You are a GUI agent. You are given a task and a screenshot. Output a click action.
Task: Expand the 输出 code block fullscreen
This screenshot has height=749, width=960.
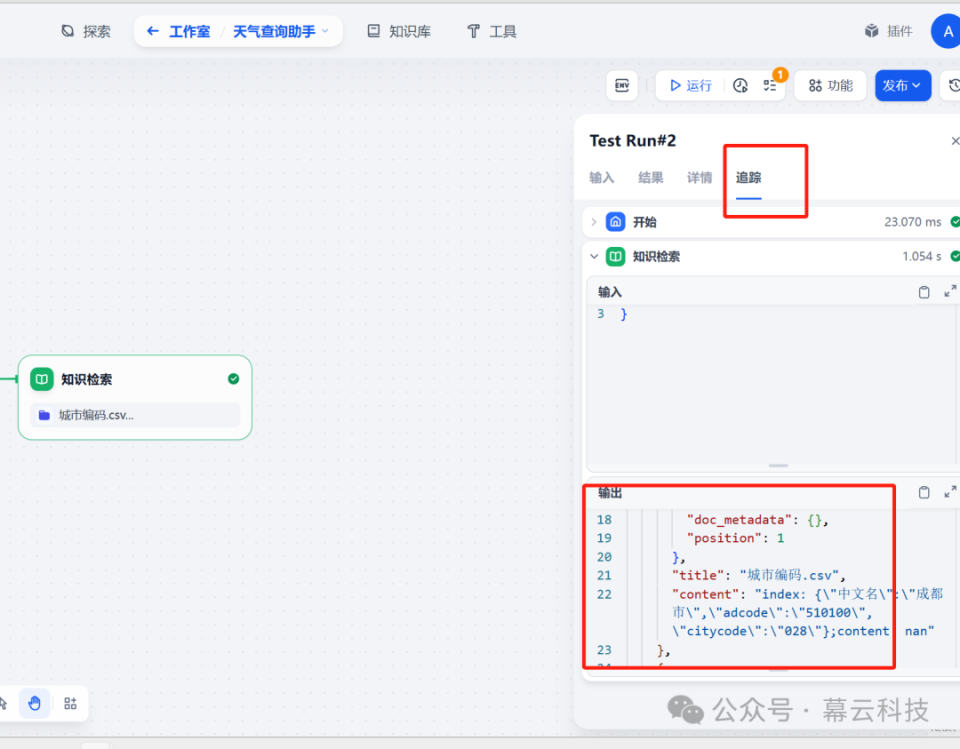pyautogui.click(x=950, y=492)
